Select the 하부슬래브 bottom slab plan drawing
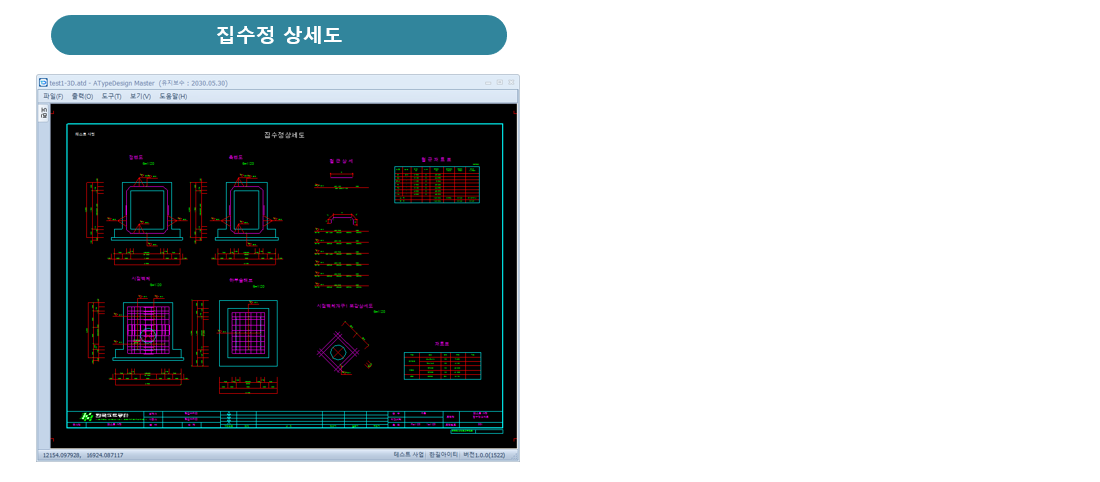The image size is (1100, 482). click(248, 335)
